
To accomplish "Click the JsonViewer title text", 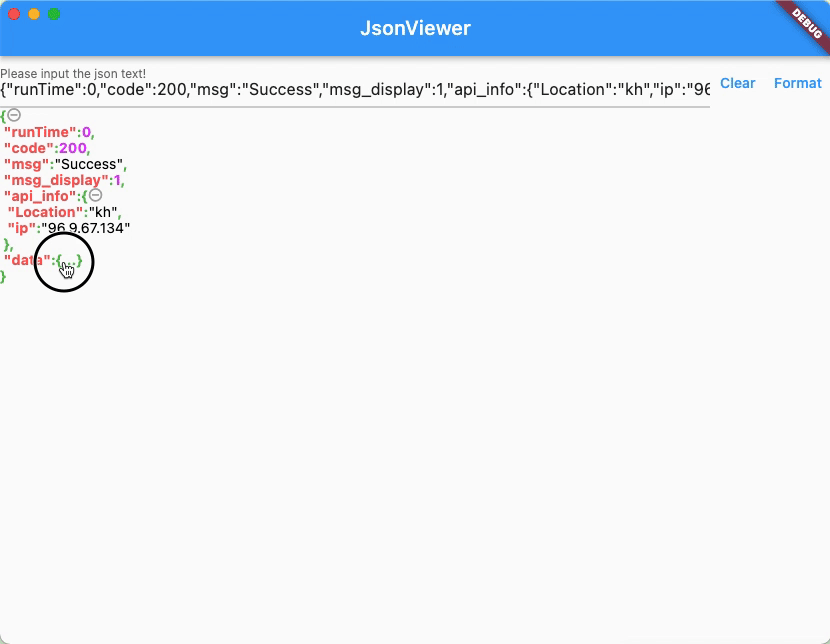I will [416, 28].
